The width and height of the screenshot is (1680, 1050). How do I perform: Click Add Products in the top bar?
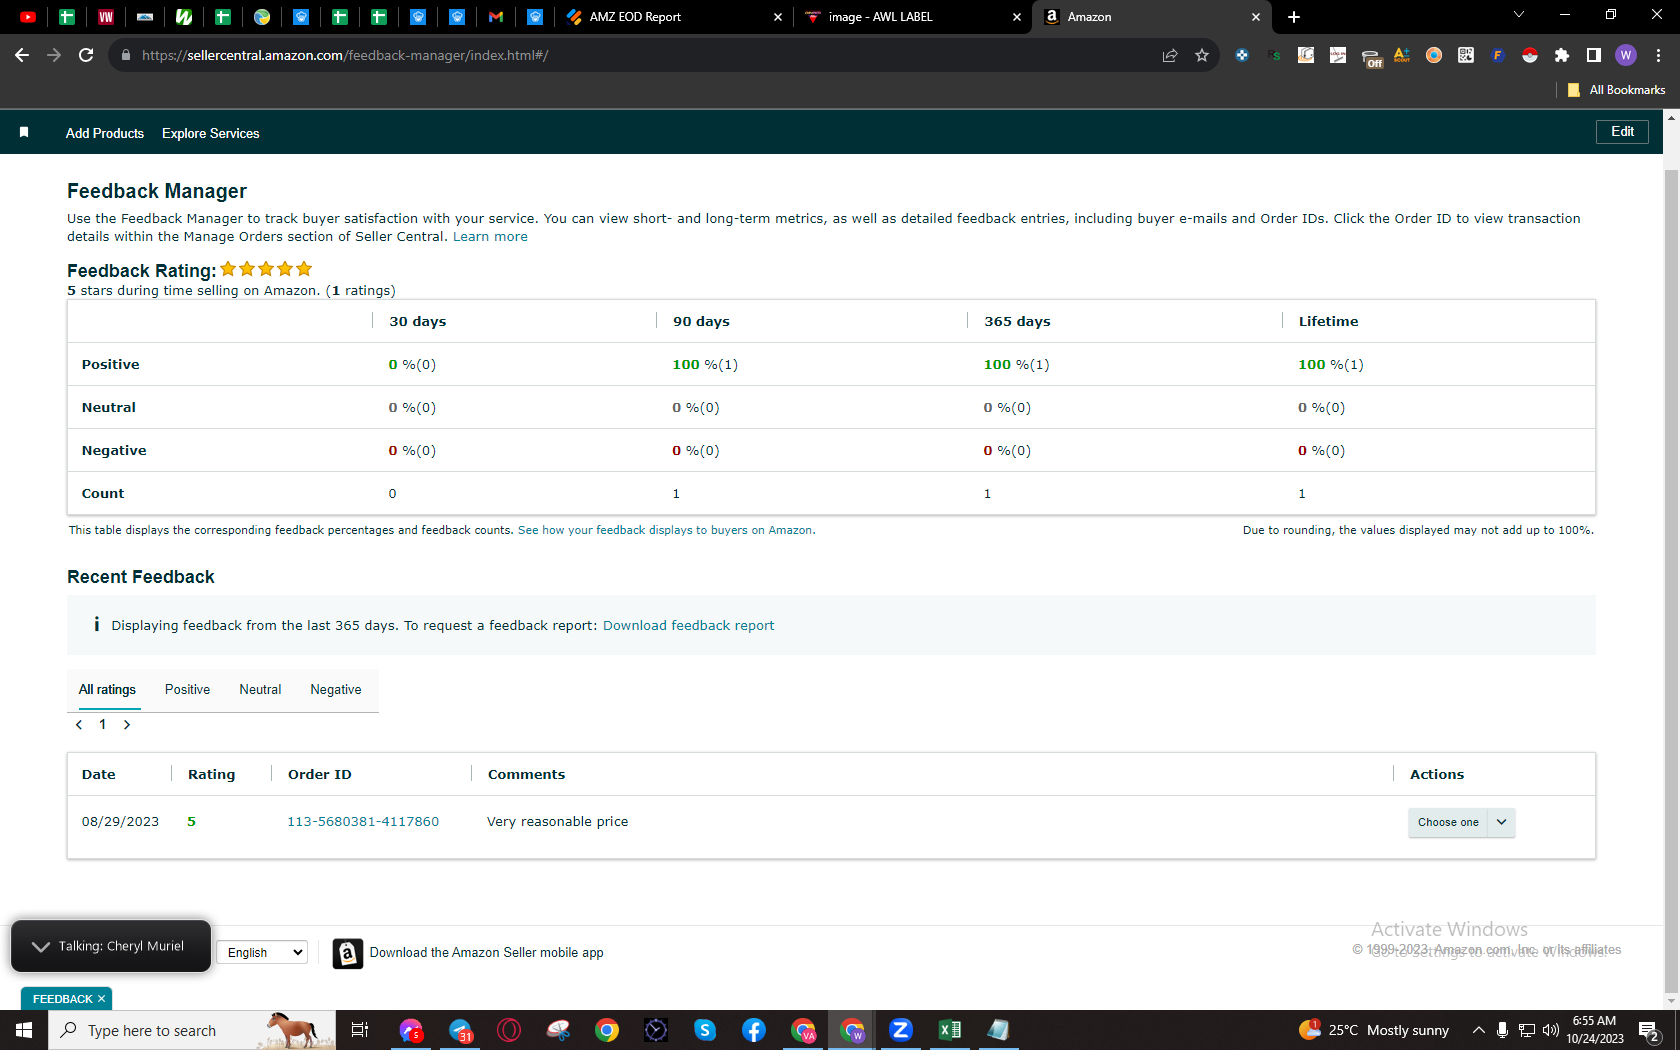click(x=105, y=133)
